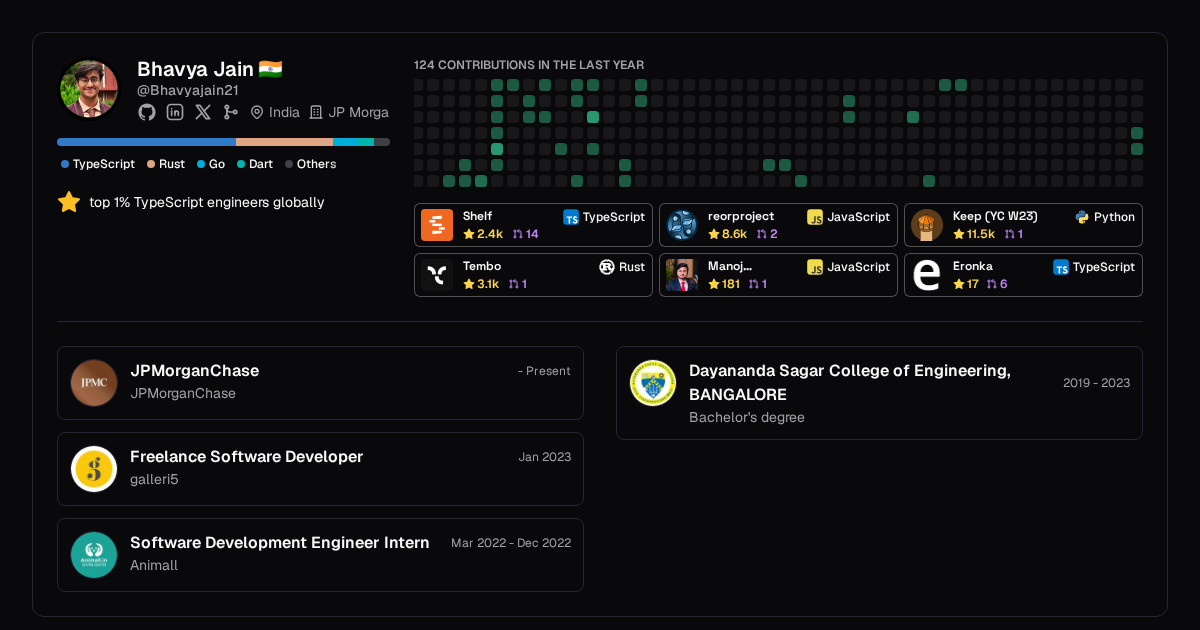Click the "2019 - 2023" education dates
Image resolution: width=1200 pixels, height=630 pixels.
pos(1097,383)
